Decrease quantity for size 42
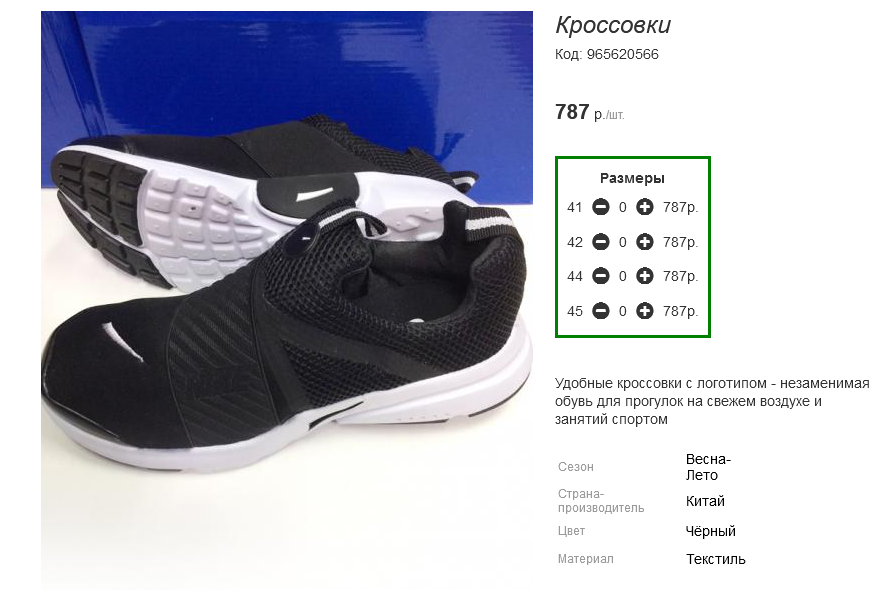Screen dimensions: 872x590 tap(601, 242)
